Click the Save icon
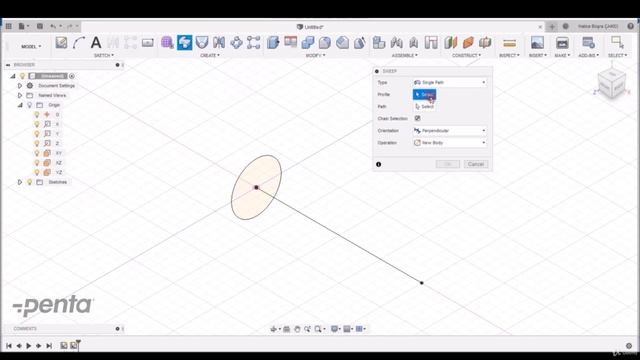640x360 pixels. tap(40, 26)
